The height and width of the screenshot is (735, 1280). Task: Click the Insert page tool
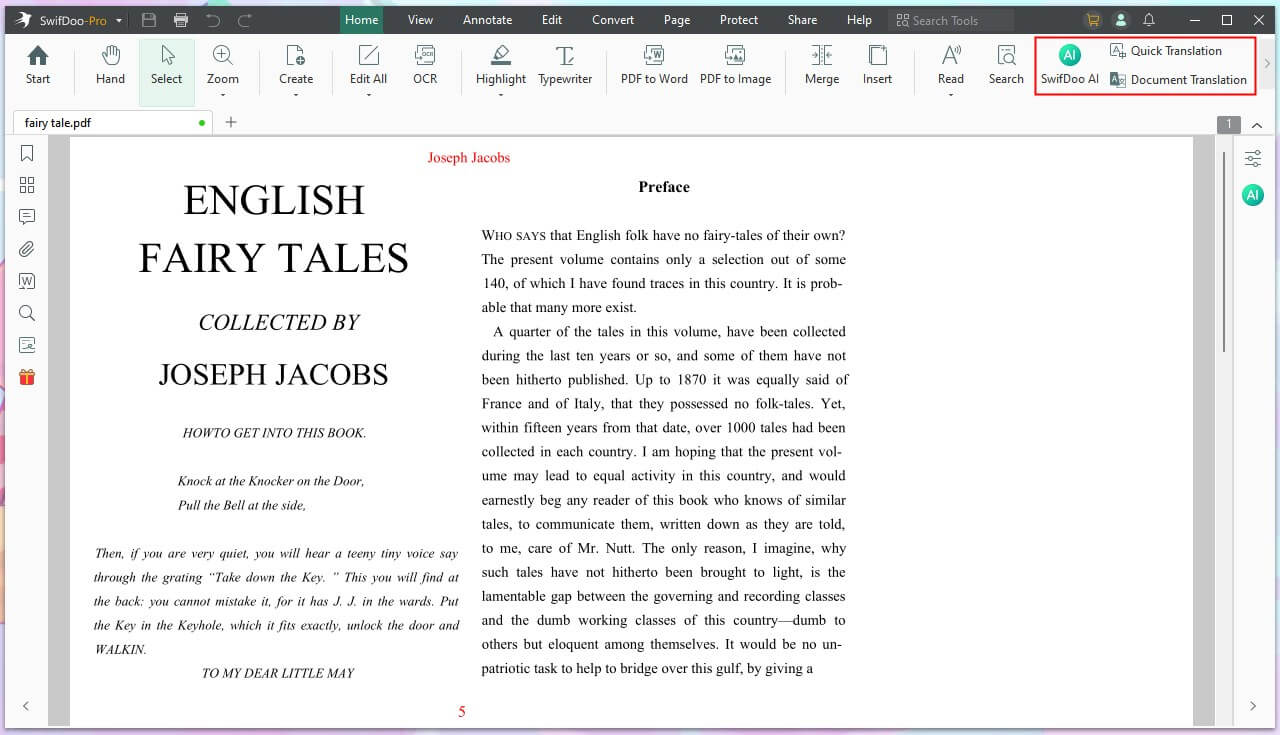point(877,65)
